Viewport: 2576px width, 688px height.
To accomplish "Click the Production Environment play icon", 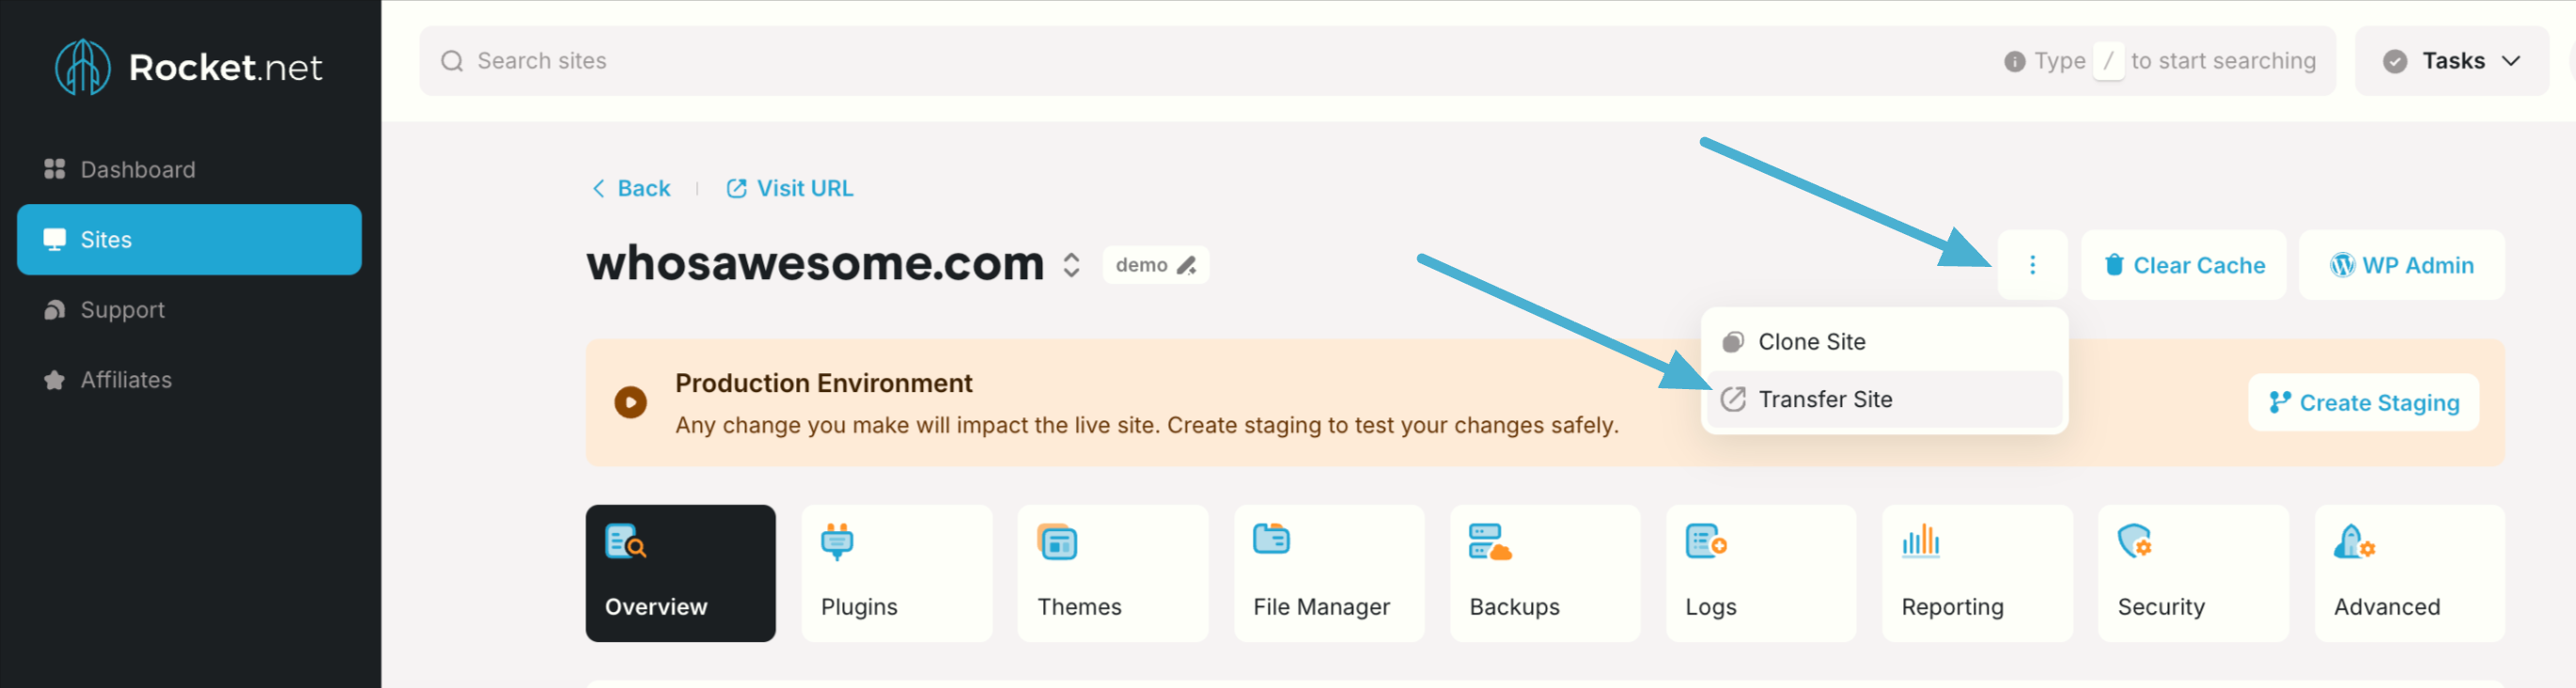I will click(x=630, y=402).
